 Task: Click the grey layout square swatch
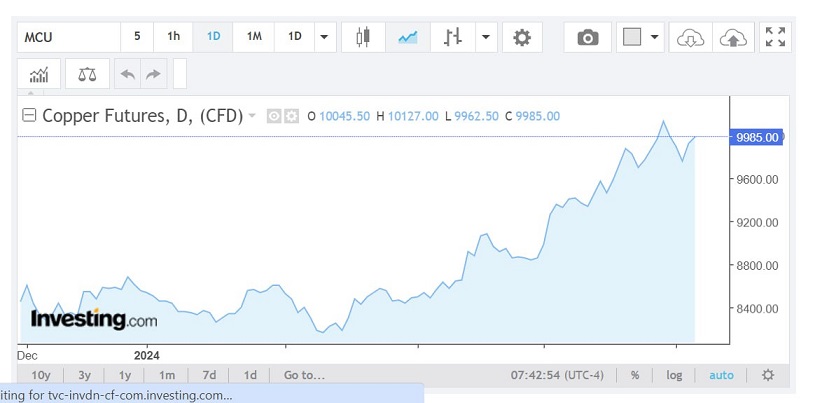point(632,37)
